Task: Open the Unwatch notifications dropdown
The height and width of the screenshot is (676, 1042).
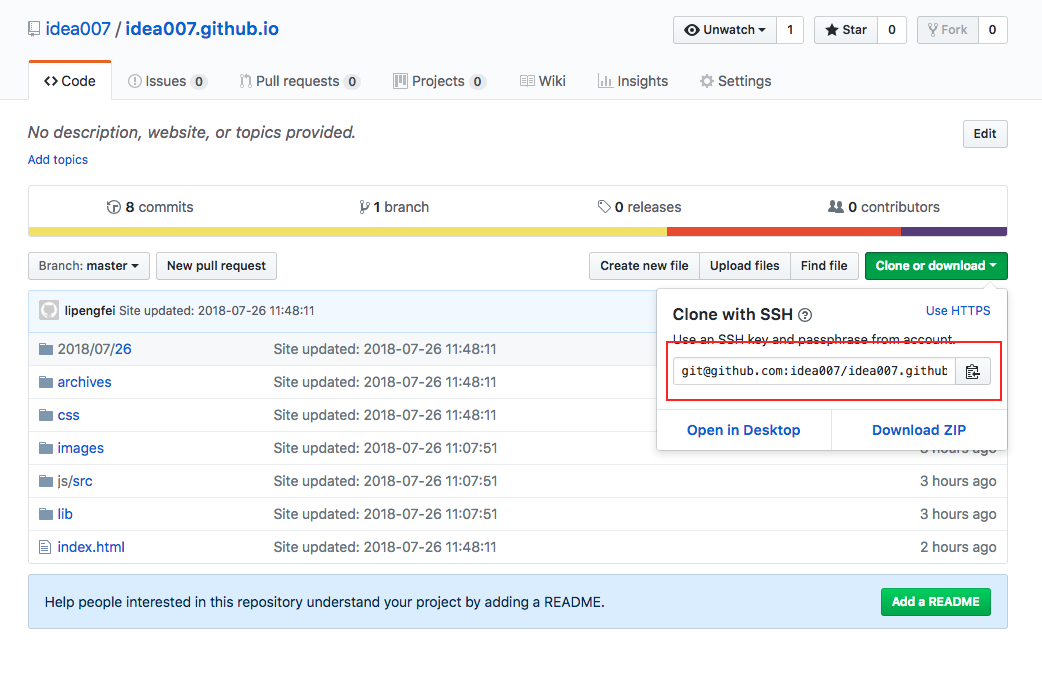Action: click(724, 30)
